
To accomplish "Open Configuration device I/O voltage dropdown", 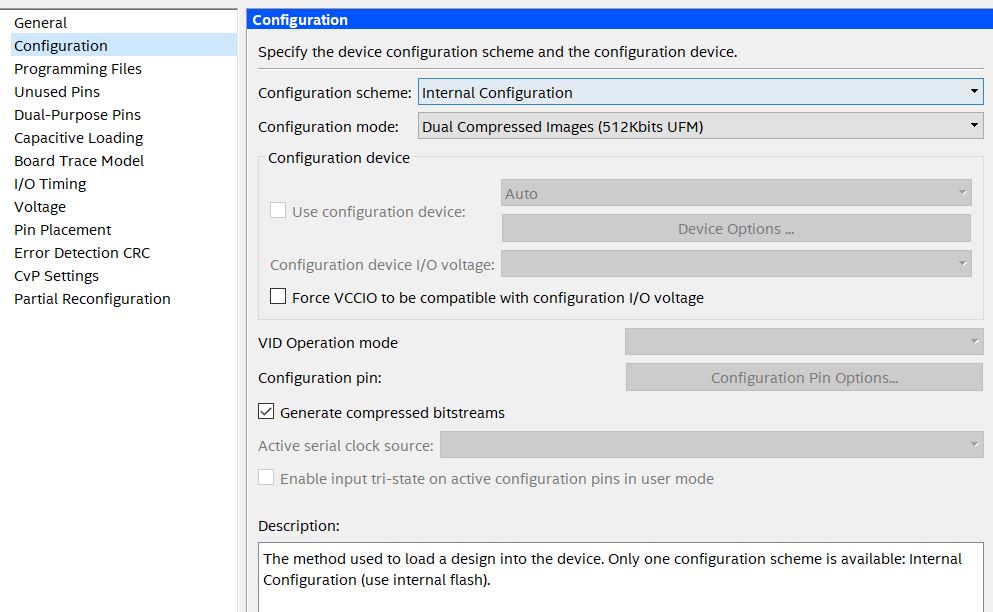I will 736,264.
